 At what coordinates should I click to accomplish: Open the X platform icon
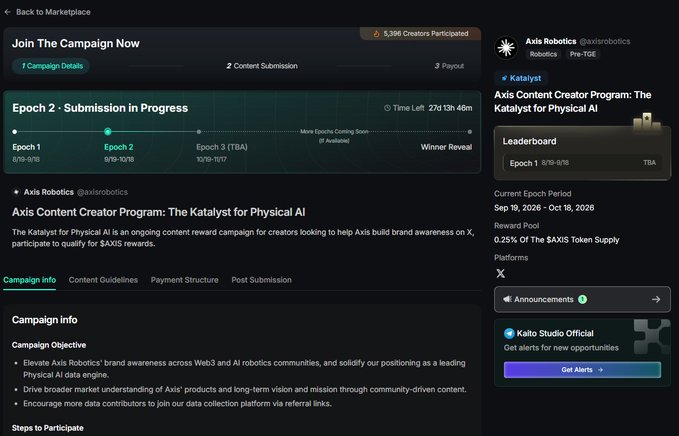501,273
